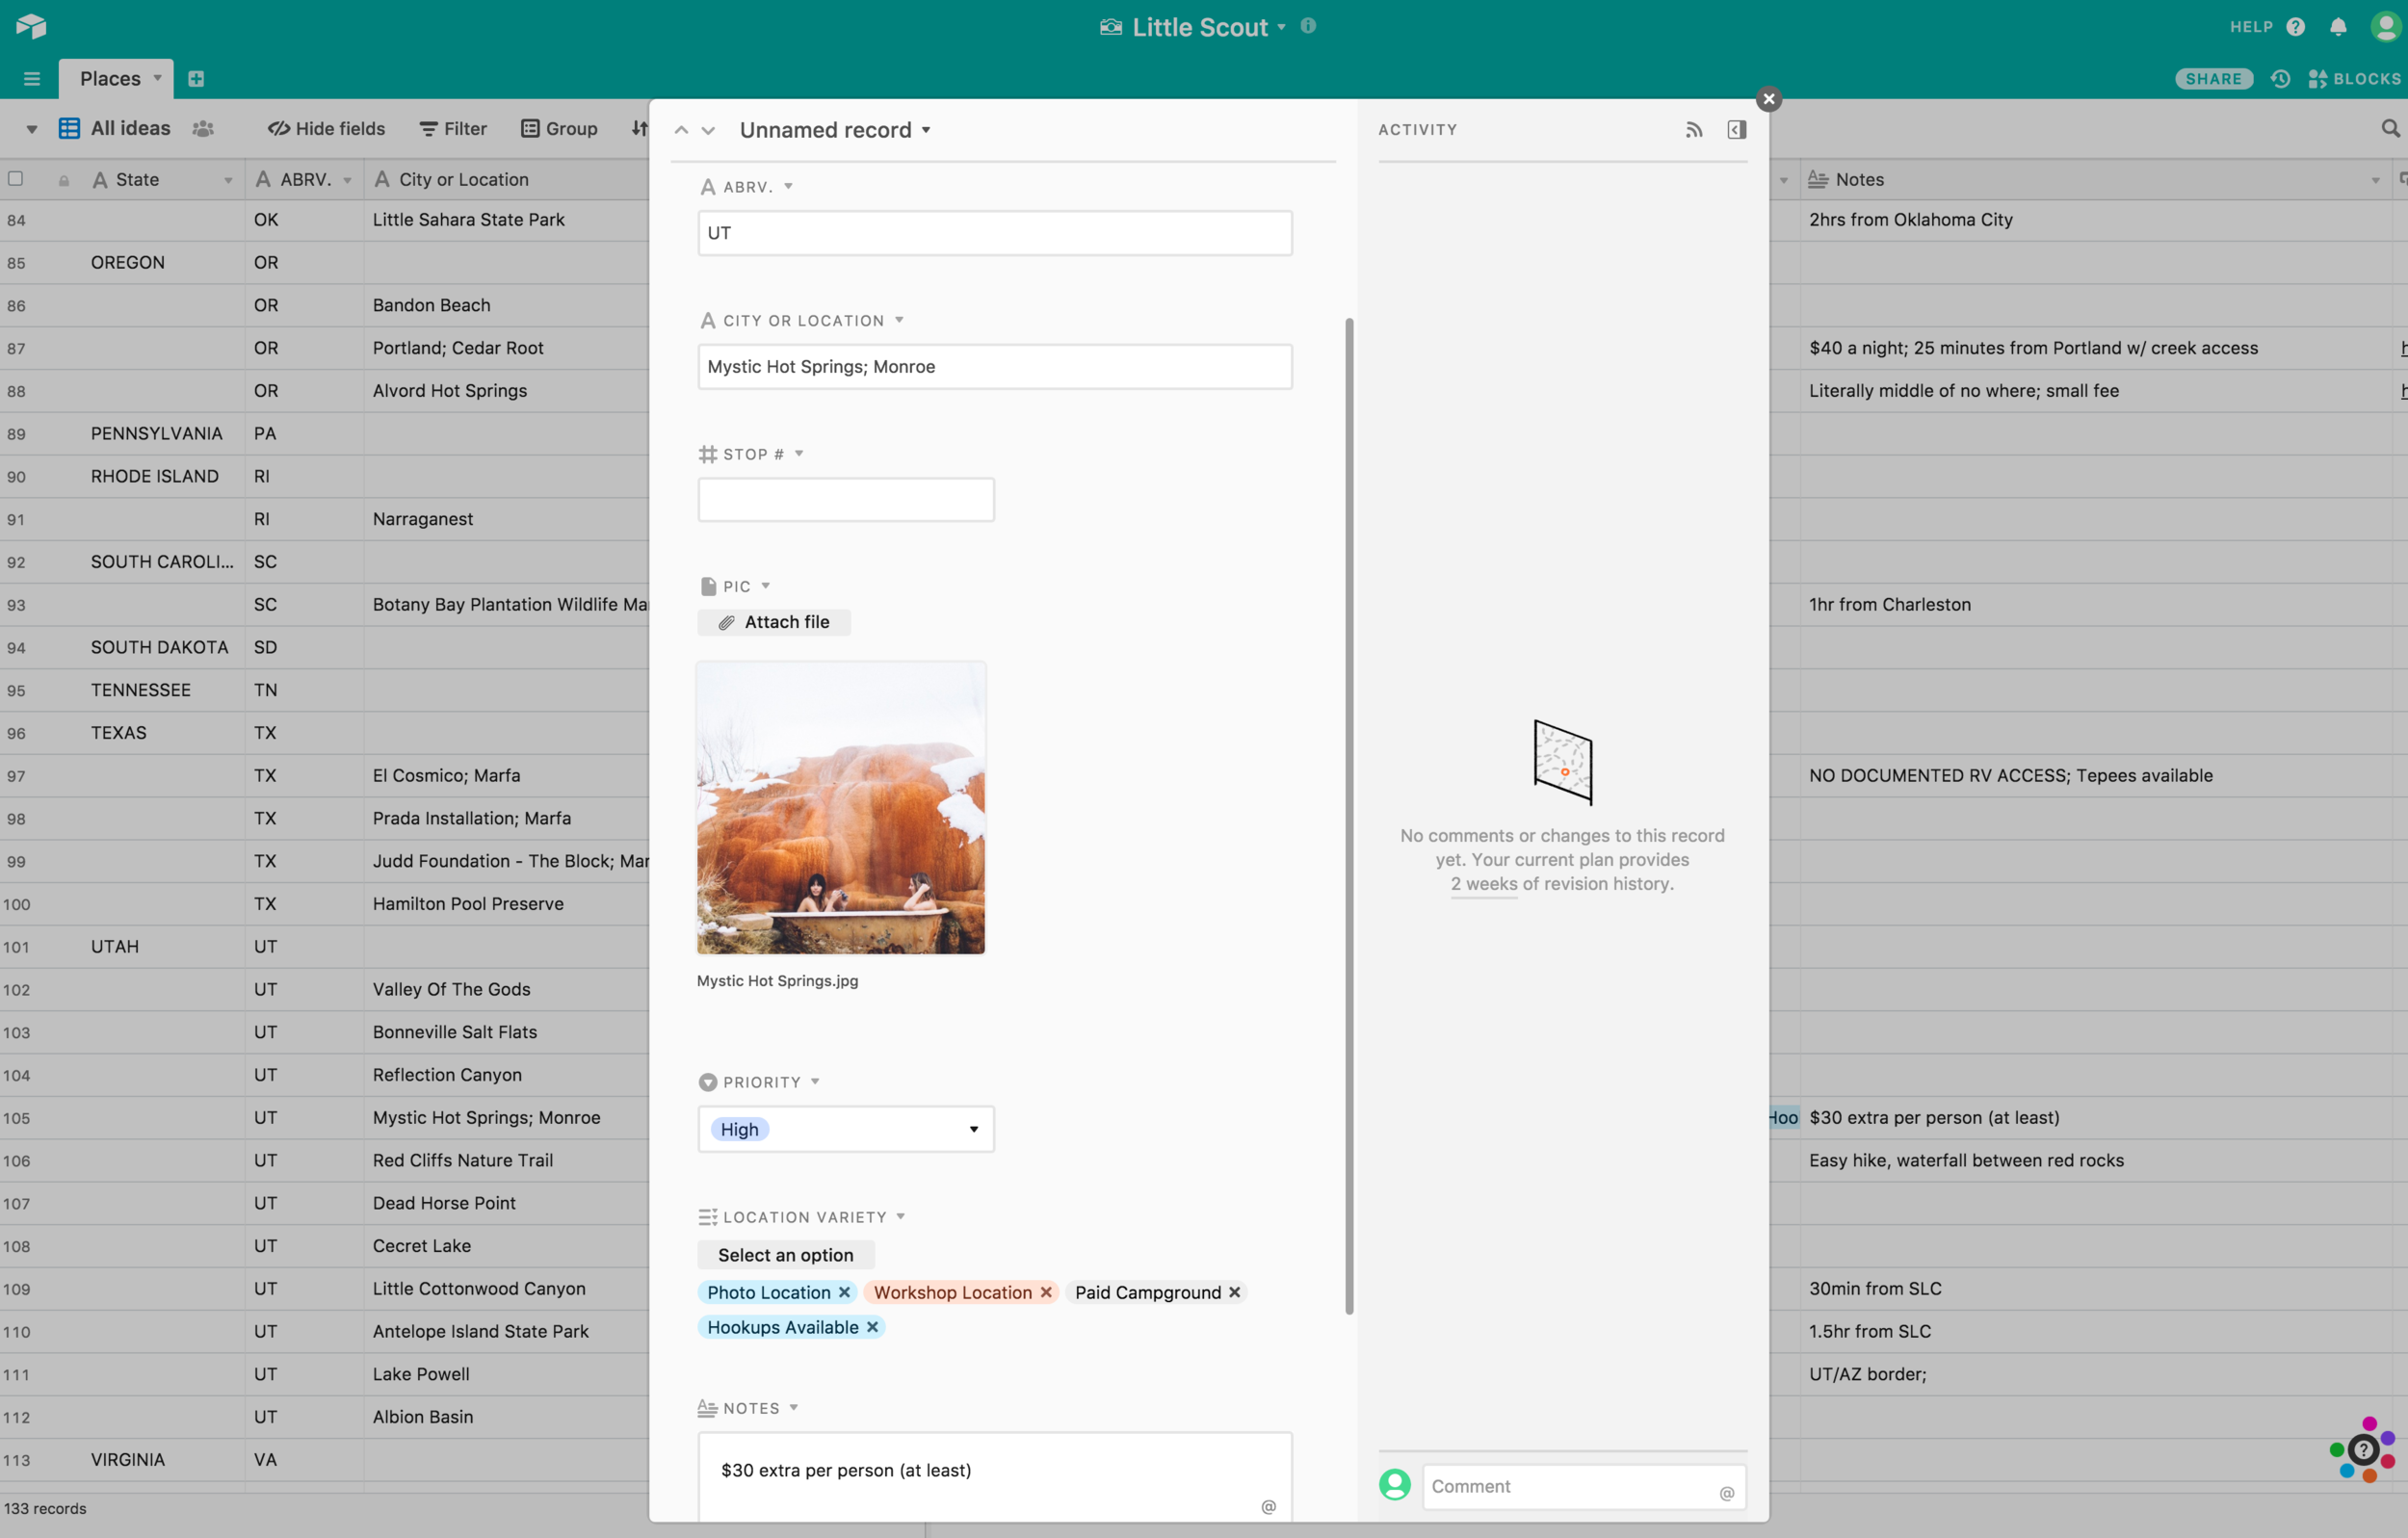Collapse the activity sidebar panel icon
Image resolution: width=2408 pixels, height=1538 pixels.
[1736, 130]
